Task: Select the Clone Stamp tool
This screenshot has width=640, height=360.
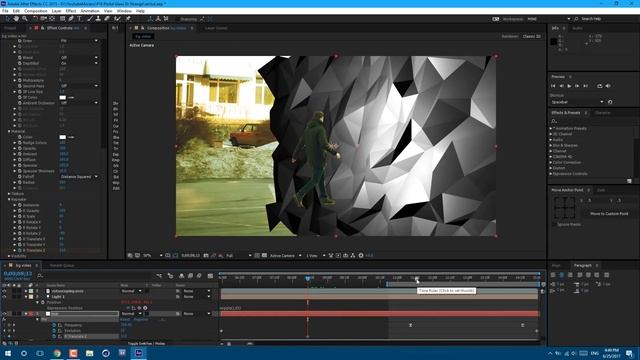Action: pos(98,19)
